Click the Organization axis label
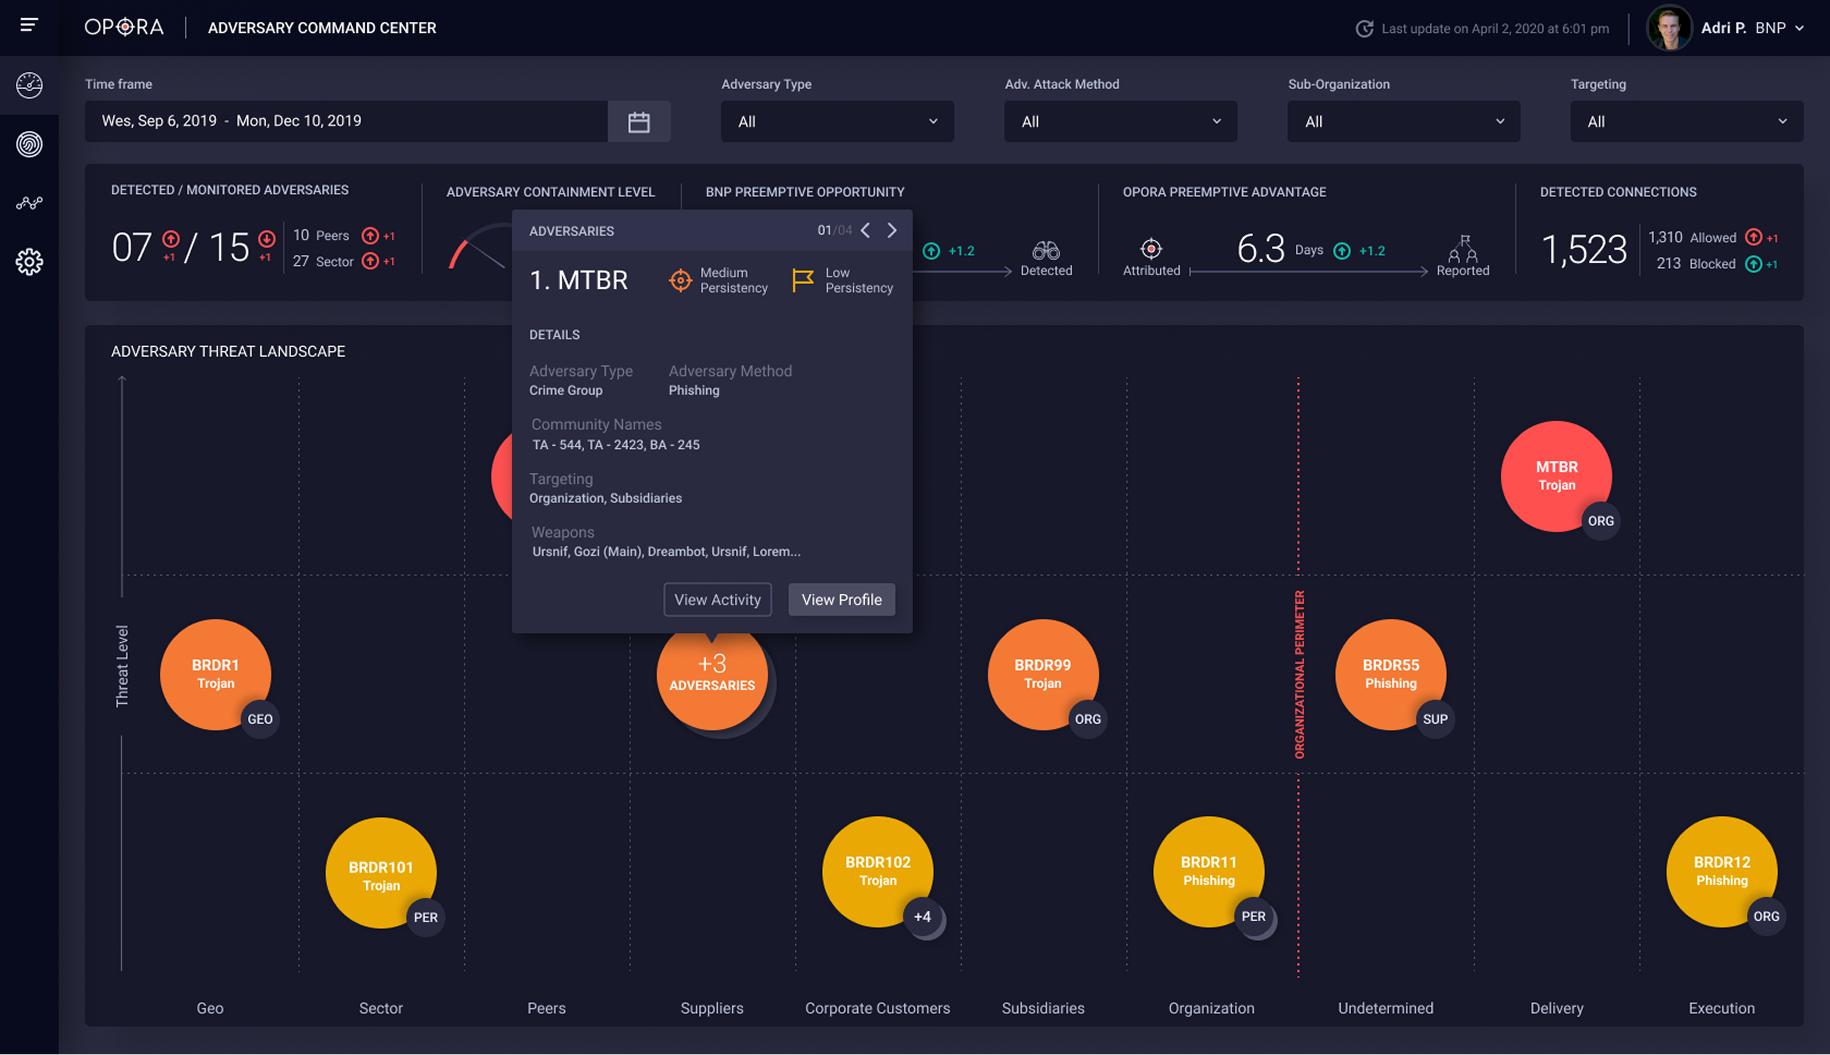The image size is (1830, 1055). coord(1211,1008)
